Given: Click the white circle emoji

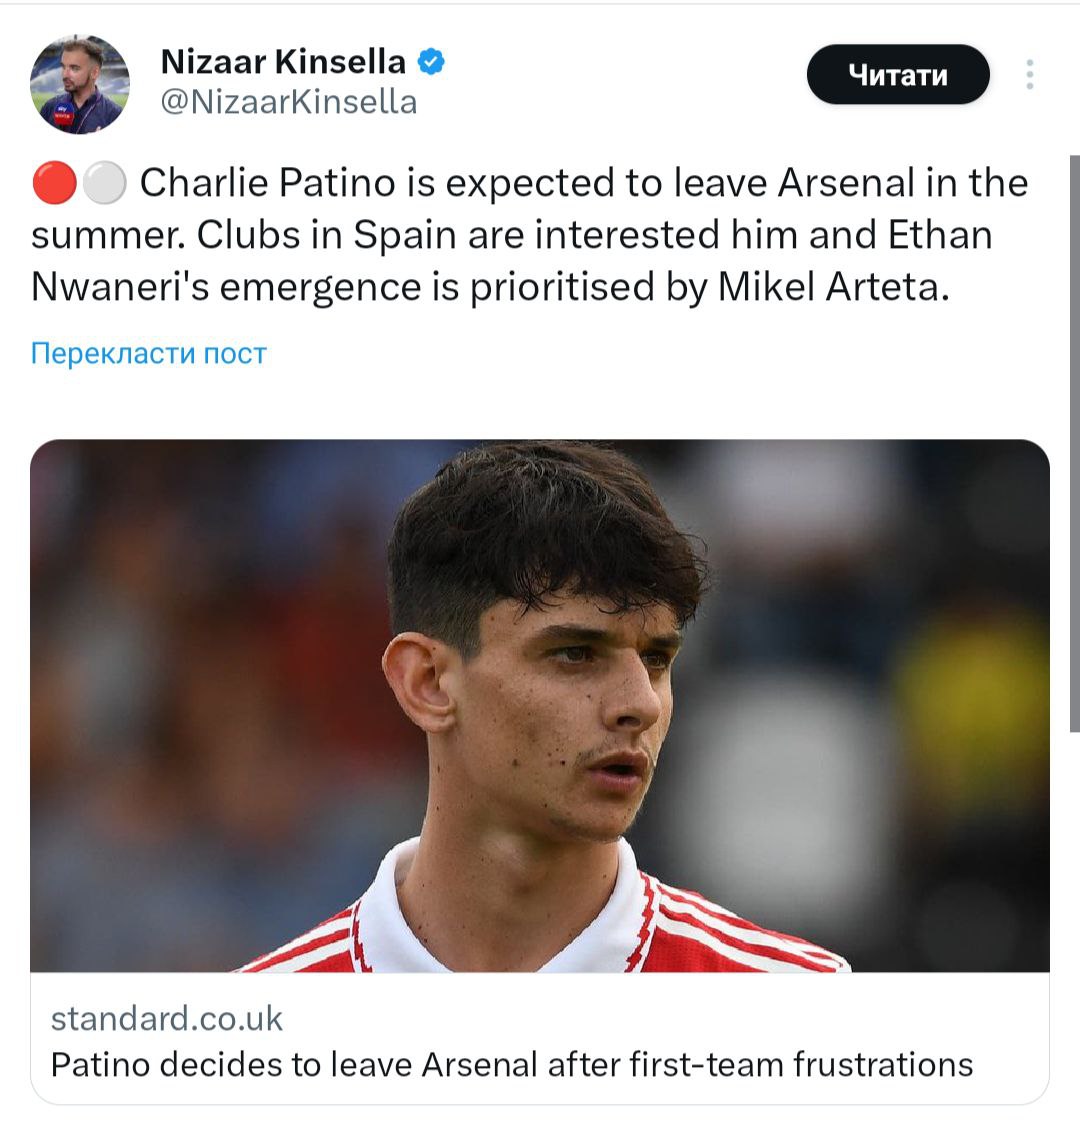Looking at the screenshot, I should click(x=104, y=184).
